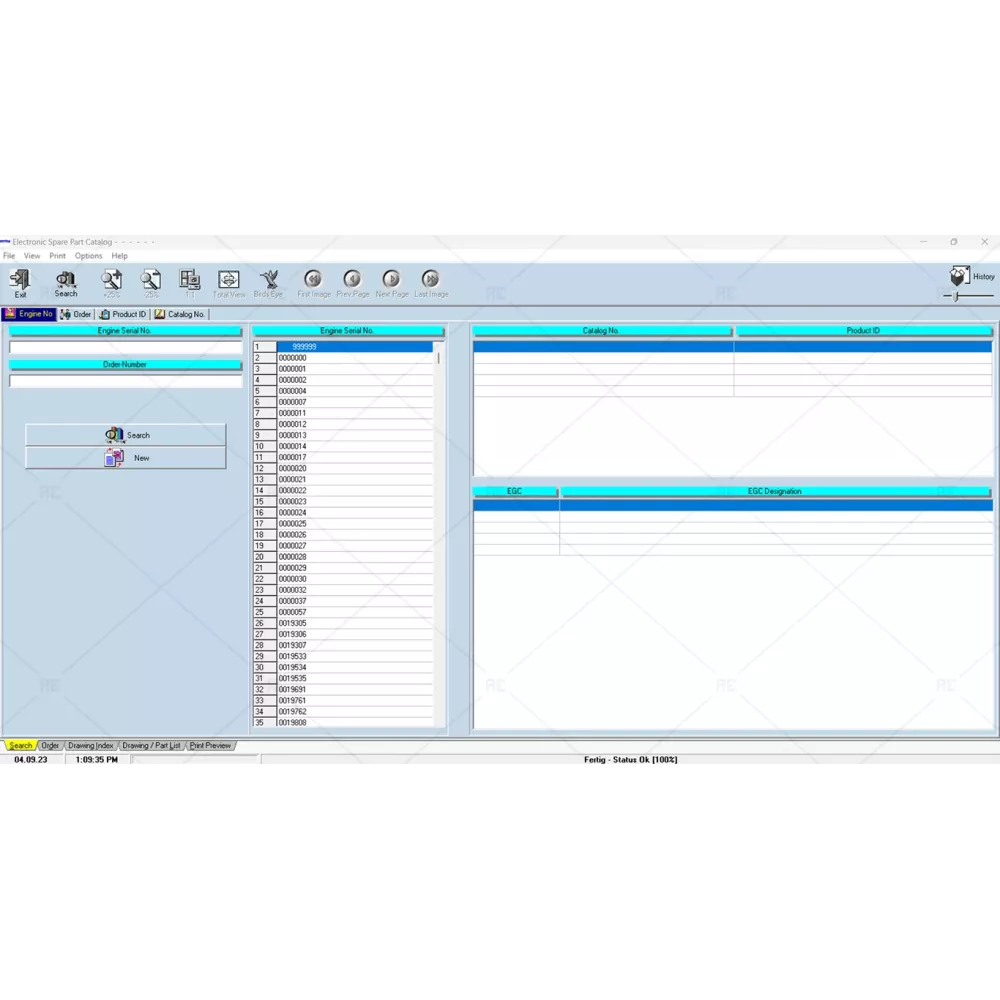Open the Print menu

58,256
